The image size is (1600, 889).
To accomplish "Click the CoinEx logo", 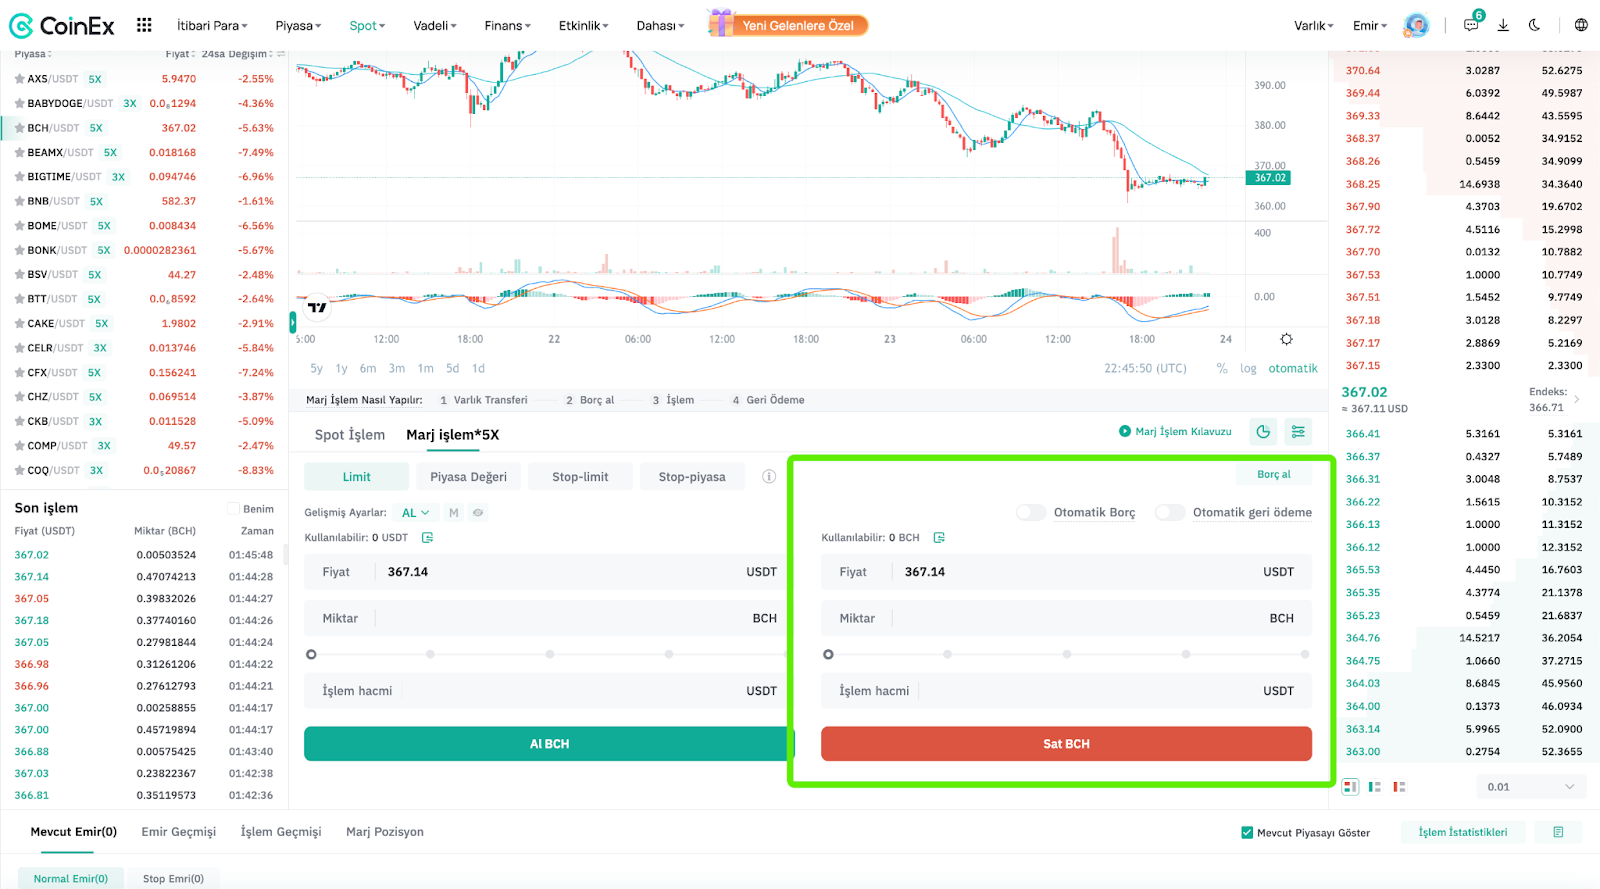I will click(x=62, y=26).
